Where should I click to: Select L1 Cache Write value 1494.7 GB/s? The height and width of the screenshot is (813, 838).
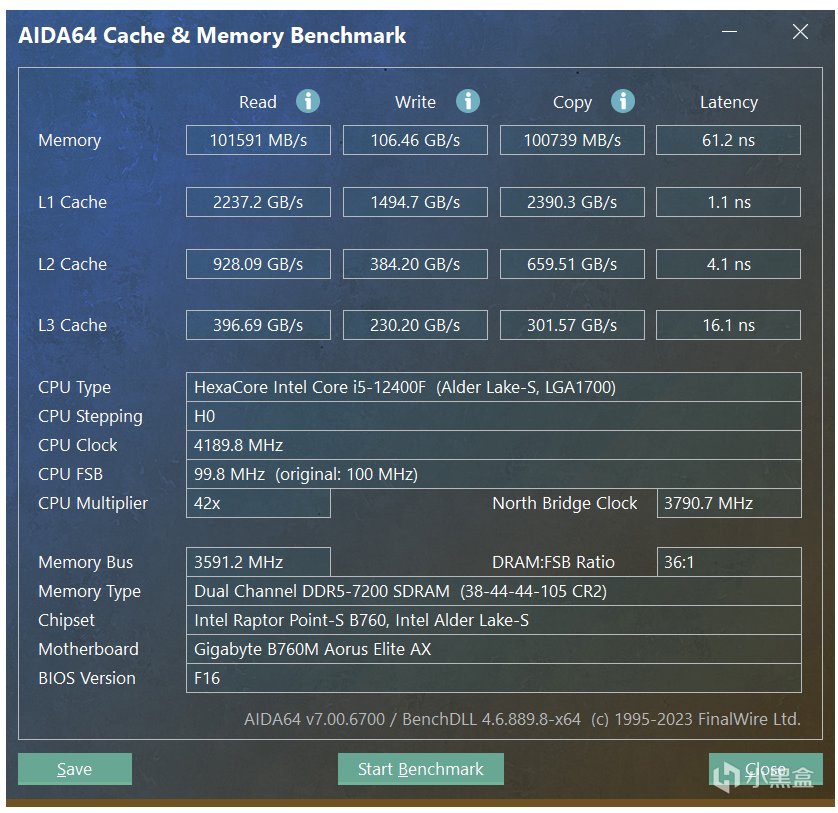coord(415,202)
